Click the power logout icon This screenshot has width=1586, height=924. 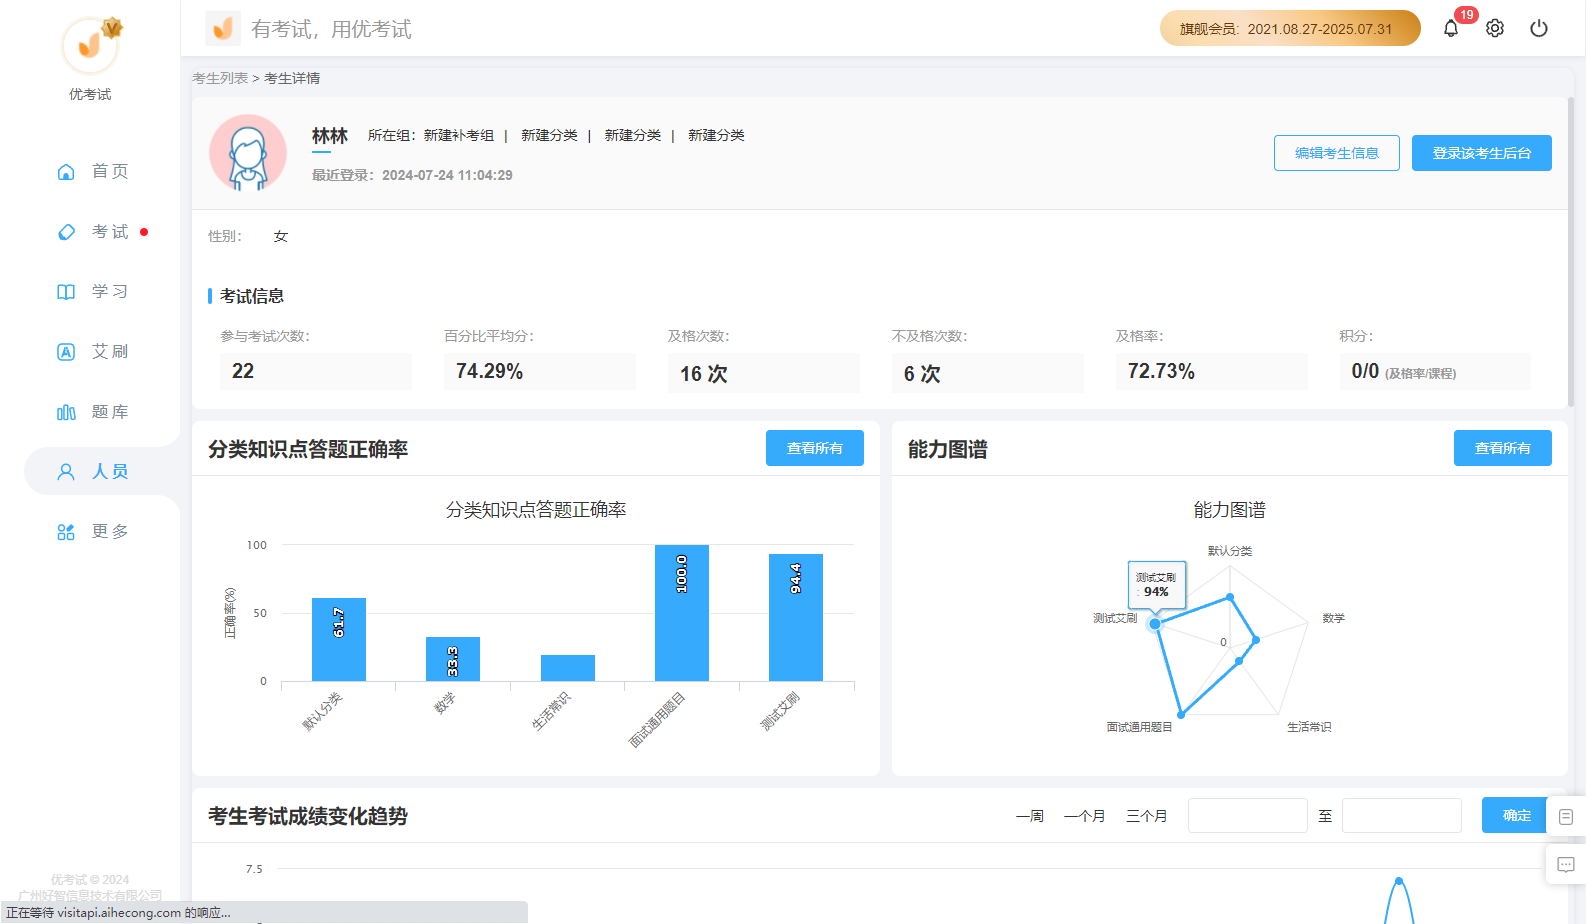(x=1539, y=29)
